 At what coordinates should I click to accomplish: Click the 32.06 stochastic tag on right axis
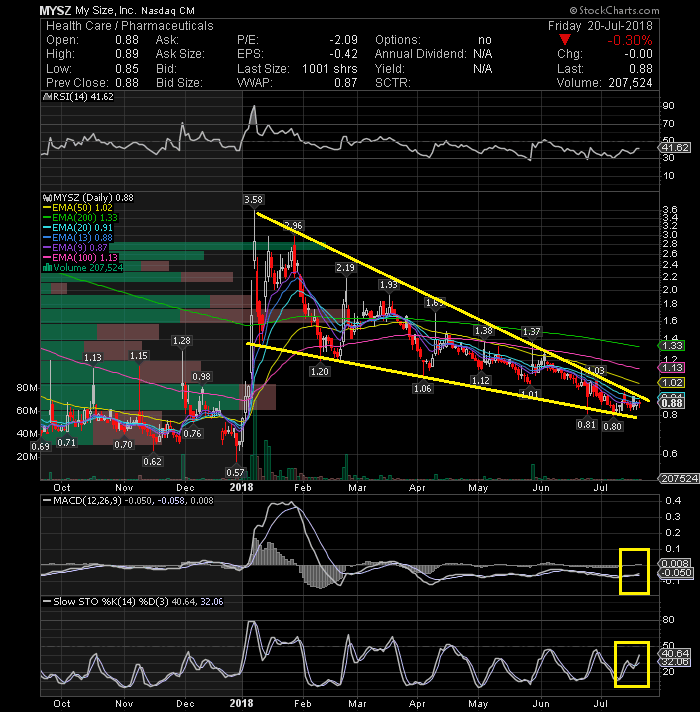[x=675, y=662]
